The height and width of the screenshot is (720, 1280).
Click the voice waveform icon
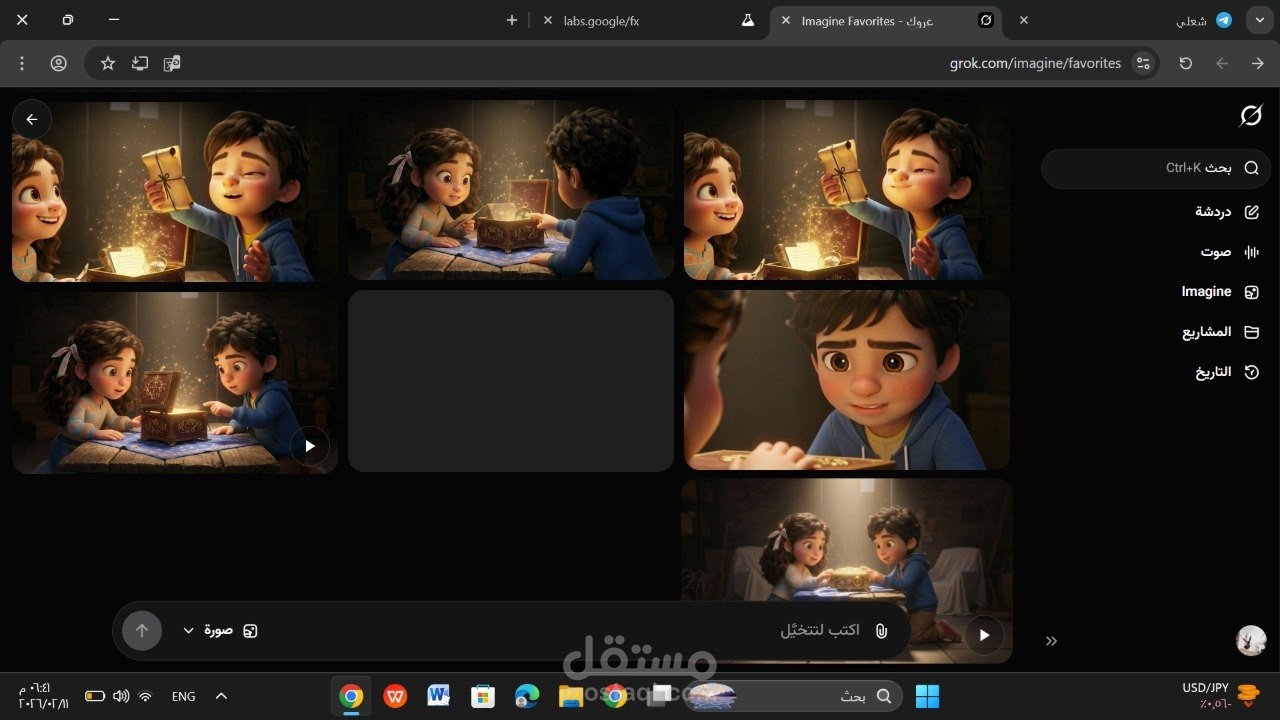(x=1251, y=252)
